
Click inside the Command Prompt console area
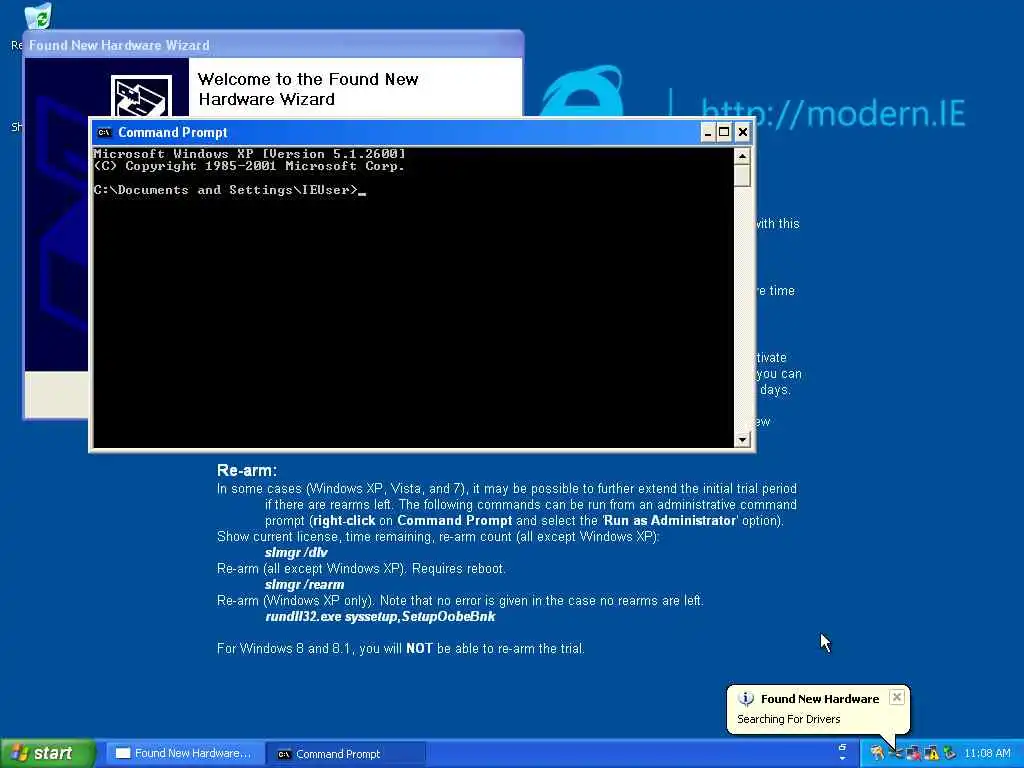click(x=413, y=298)
